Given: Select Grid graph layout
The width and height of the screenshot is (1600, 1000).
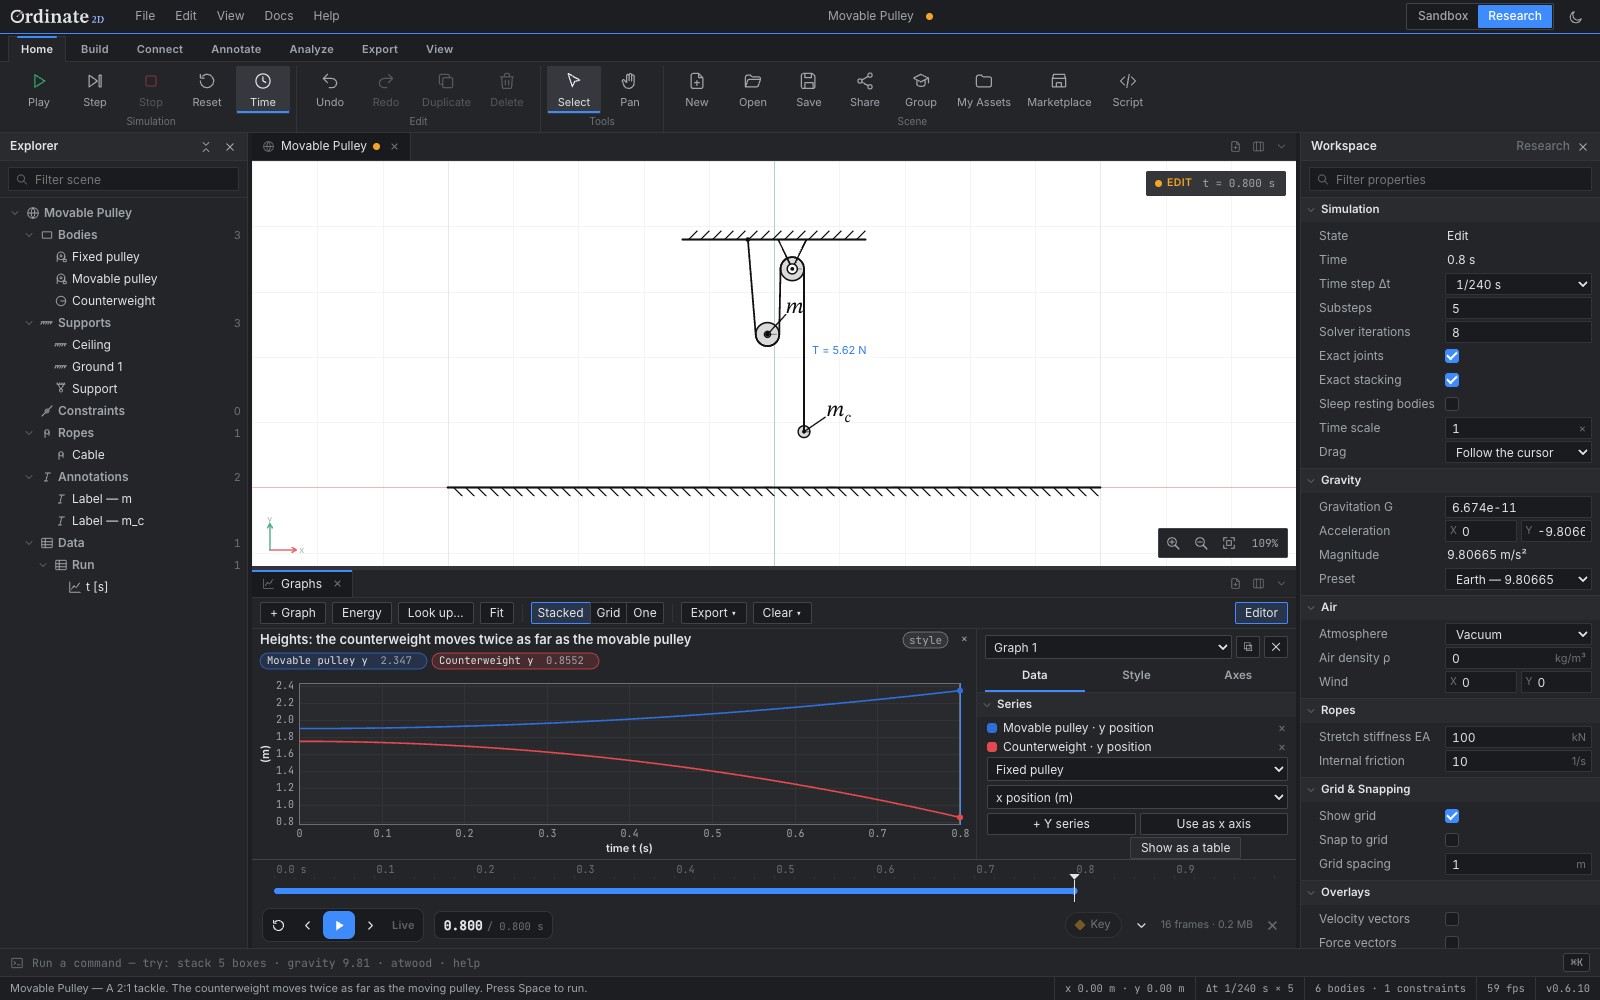Looking at the screenshot, I should [x=608, y=613].
